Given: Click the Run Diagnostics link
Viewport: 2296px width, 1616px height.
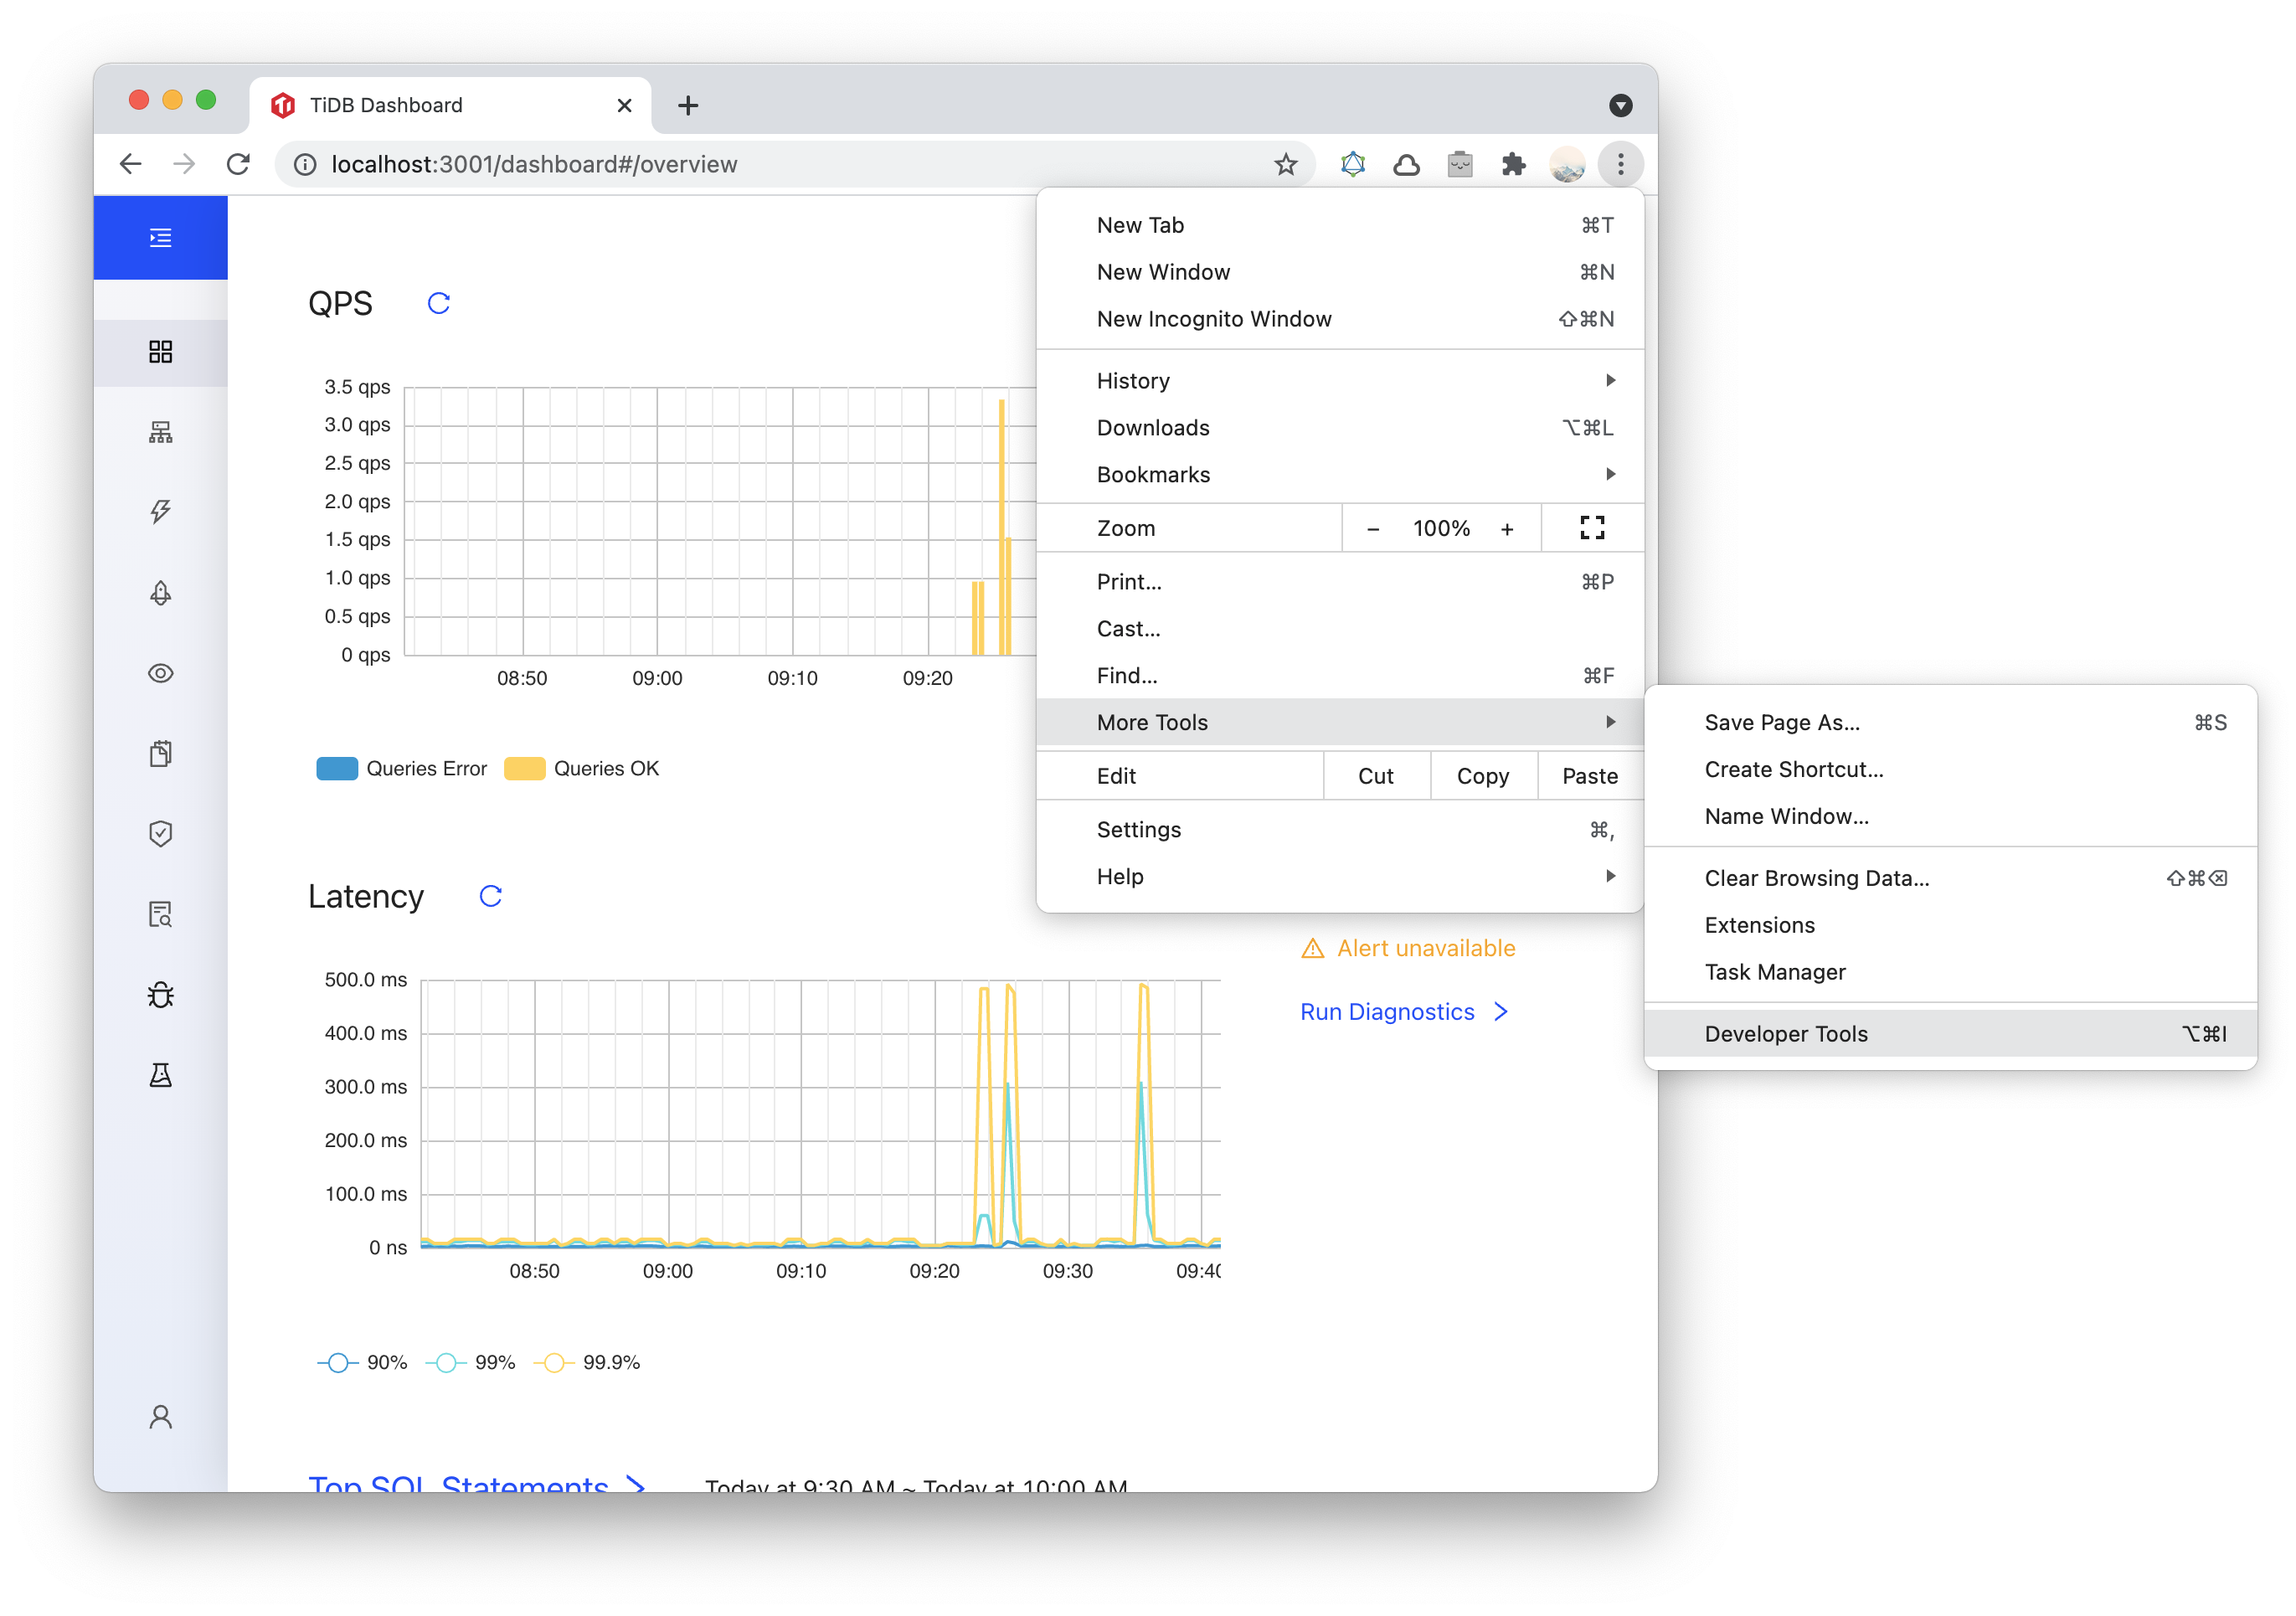Looking at the screenshot, I should coord(1388,1011).
